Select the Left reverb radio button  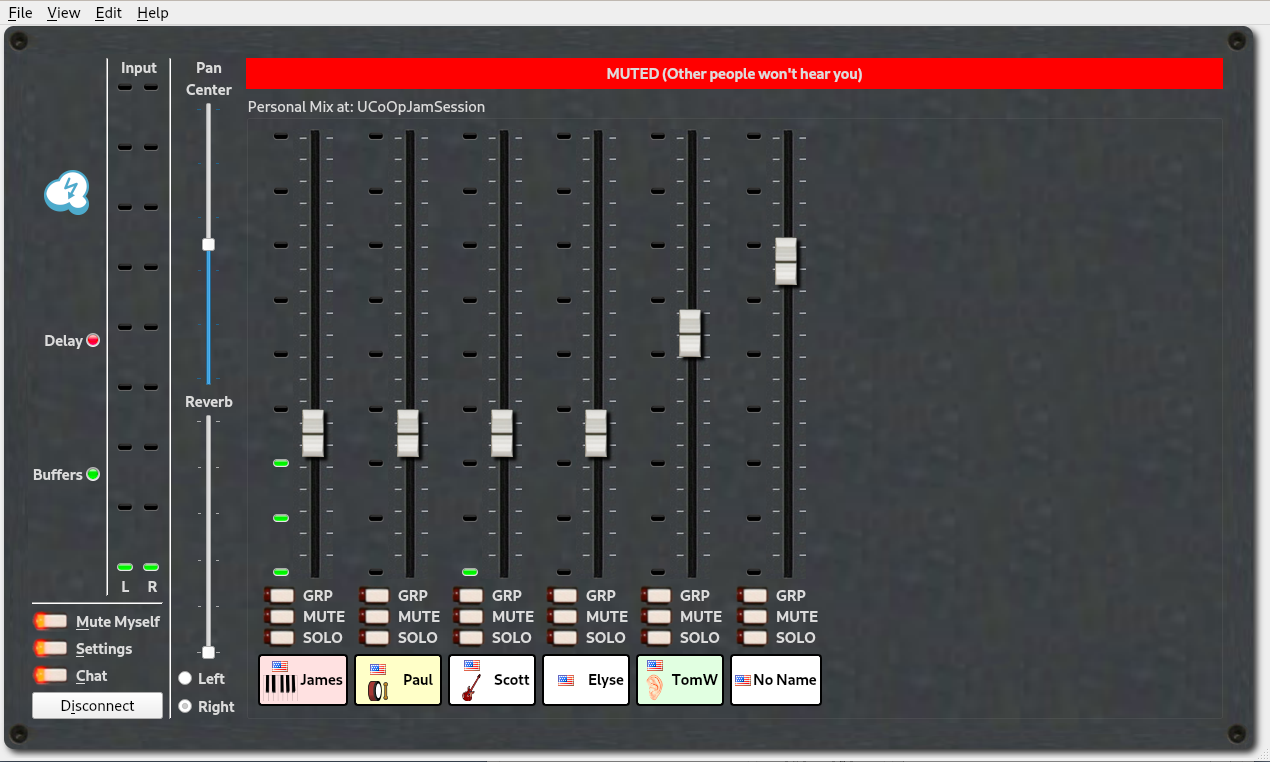click(185, 678)
